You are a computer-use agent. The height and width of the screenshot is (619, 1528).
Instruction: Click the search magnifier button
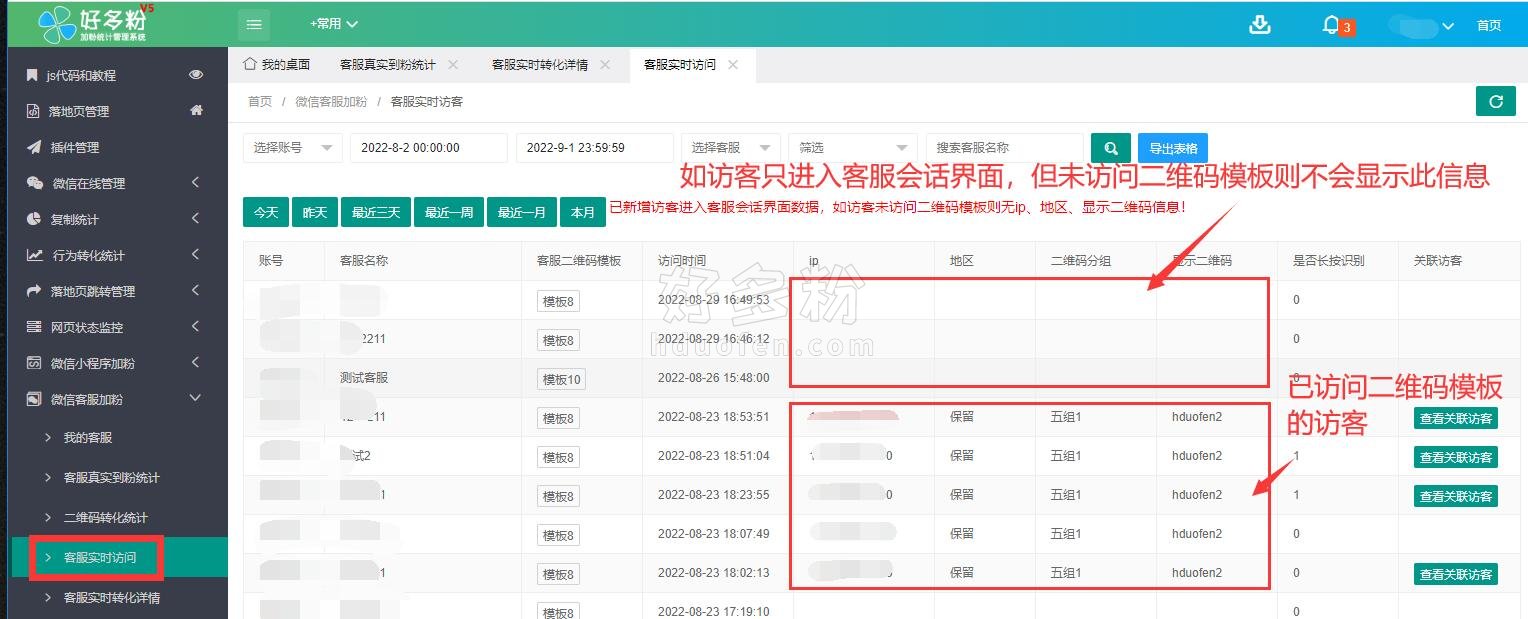[x=1111, y=148]
